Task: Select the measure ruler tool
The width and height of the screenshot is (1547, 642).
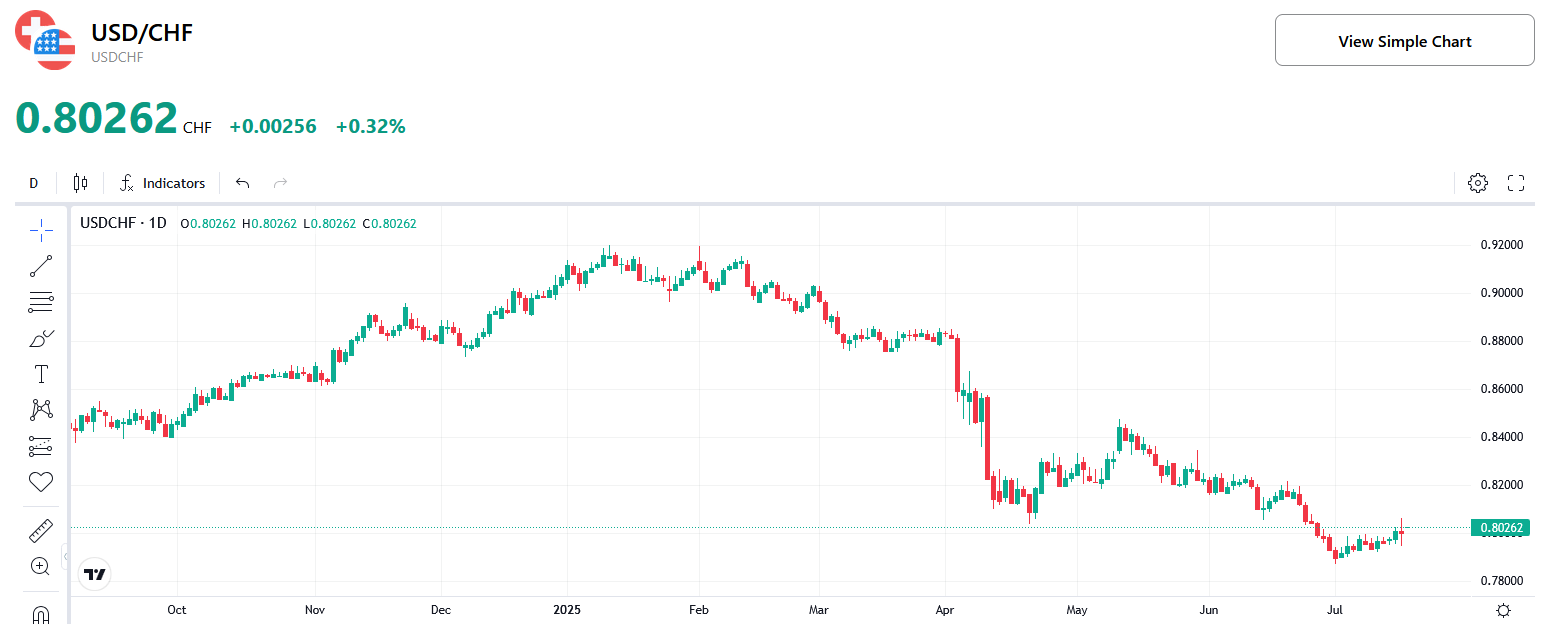Action: (x=40, y=529)
